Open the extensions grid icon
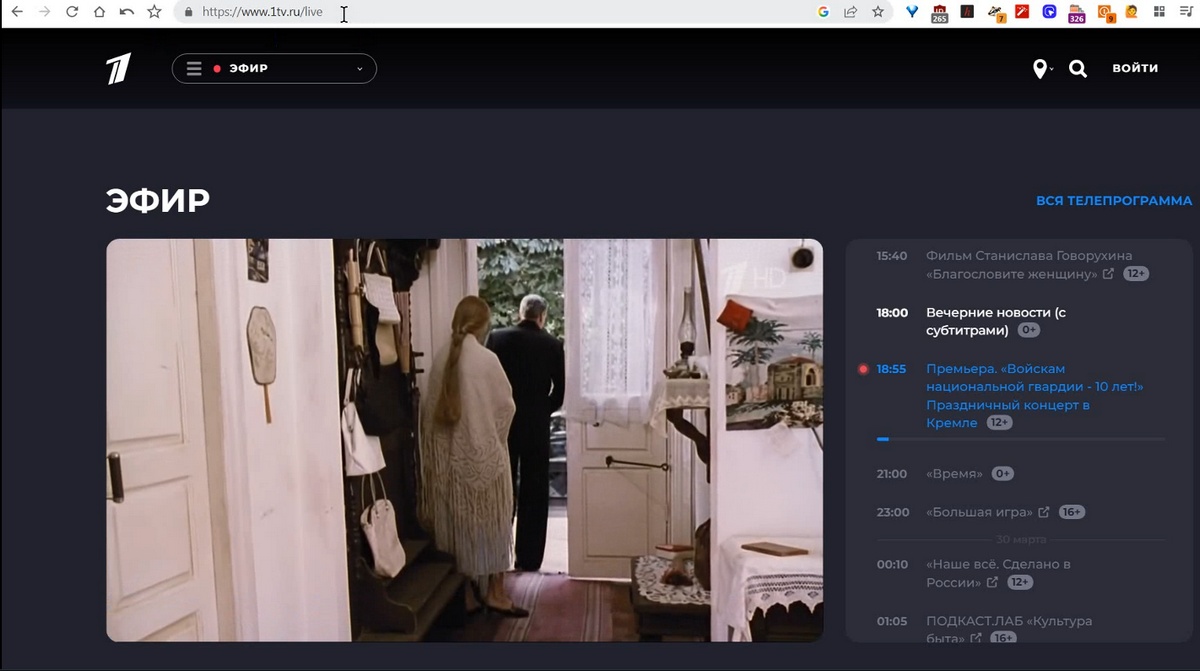The image size is (1200, 671). 1160,12
